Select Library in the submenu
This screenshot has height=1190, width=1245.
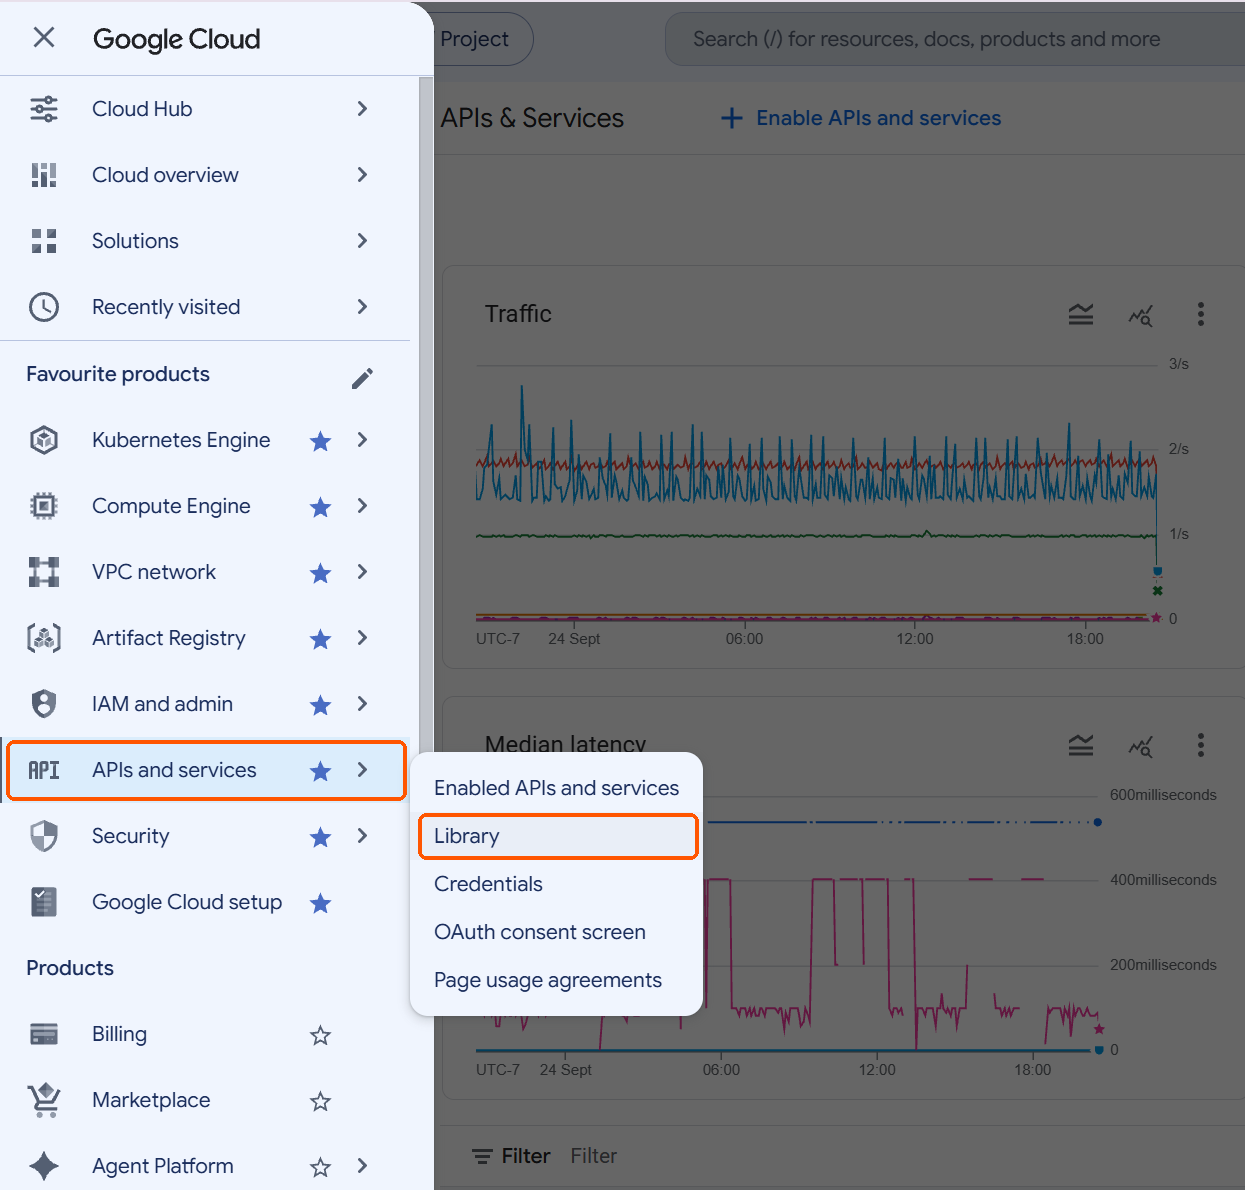tap(556, 836)
